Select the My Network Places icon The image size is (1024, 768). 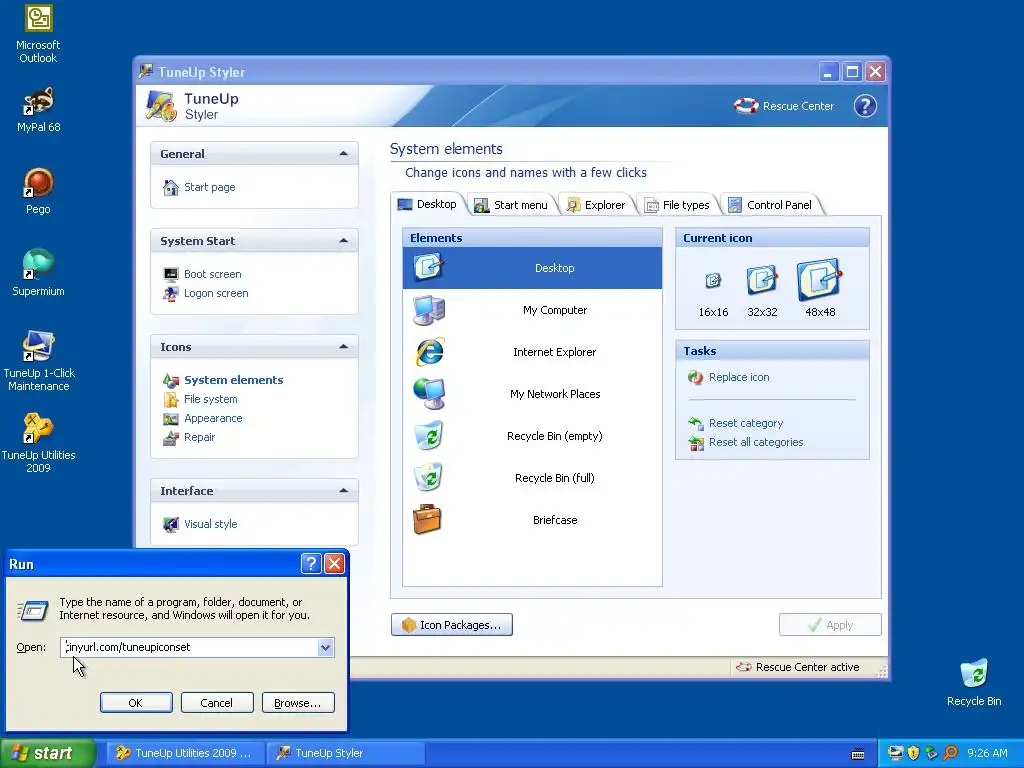(429, 394)
